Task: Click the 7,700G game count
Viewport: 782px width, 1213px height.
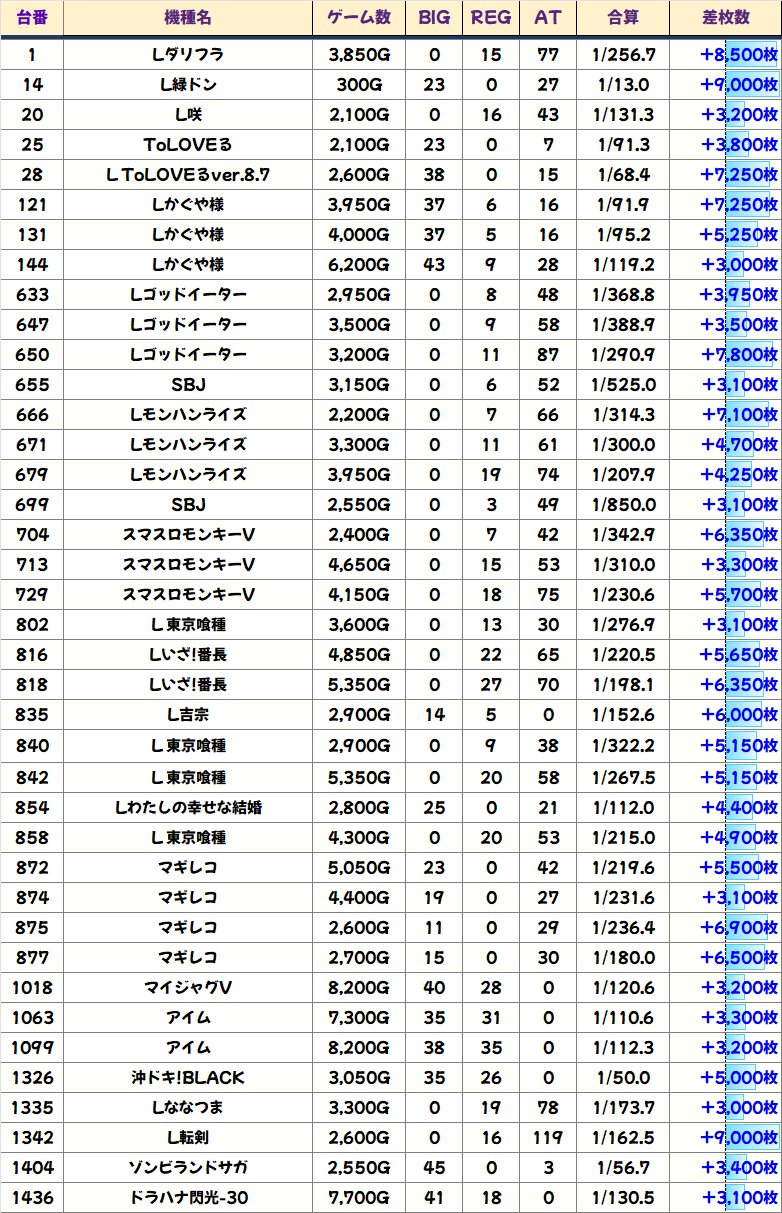Action: (359, 1198)
